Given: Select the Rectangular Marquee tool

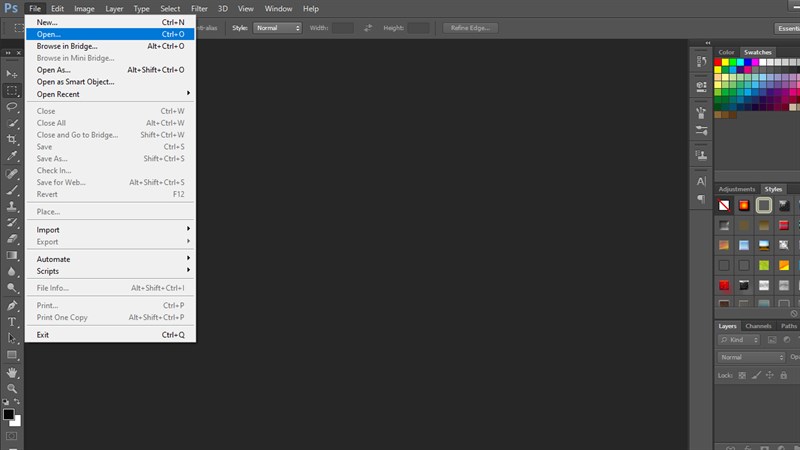Looking at the screenshot, I should pos(12,90).
